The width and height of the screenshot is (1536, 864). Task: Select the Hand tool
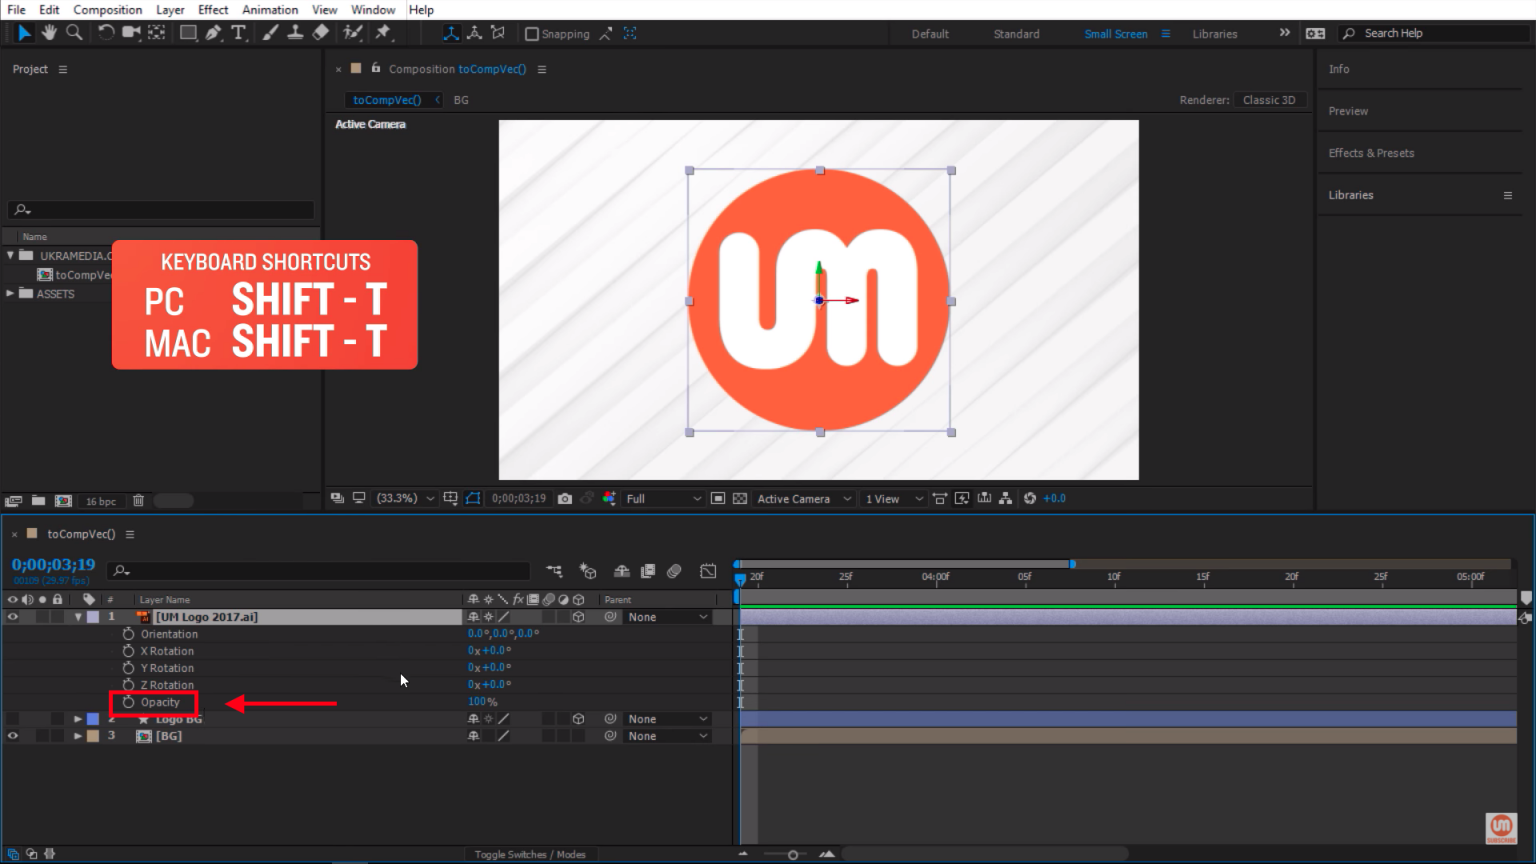(x=49, y=33)
